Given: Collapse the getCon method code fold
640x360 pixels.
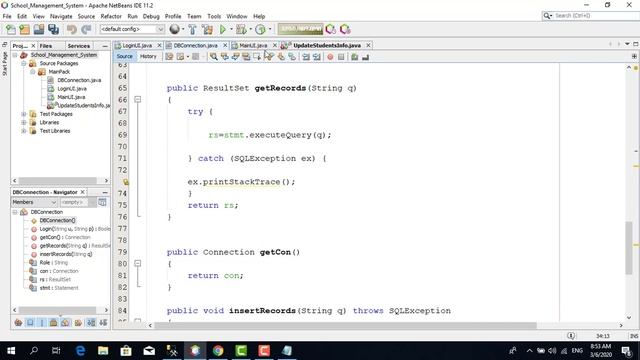Looking at the screenshot, I should pyautogui.click(x=138, y=263).
